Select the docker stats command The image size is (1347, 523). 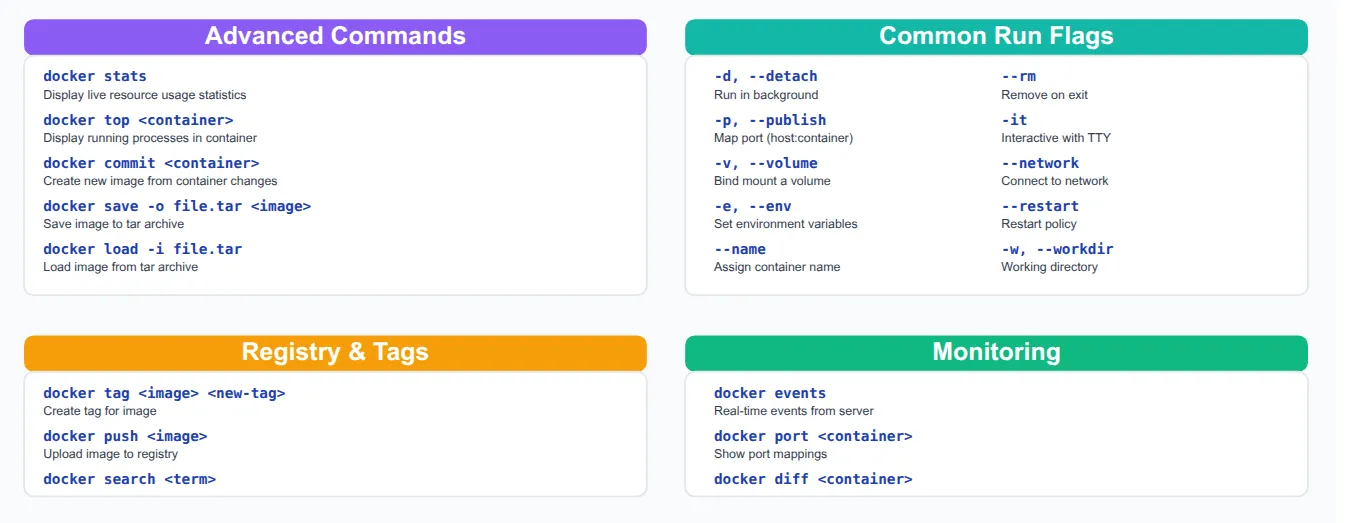pyautogui.click(x=95, y=76)
